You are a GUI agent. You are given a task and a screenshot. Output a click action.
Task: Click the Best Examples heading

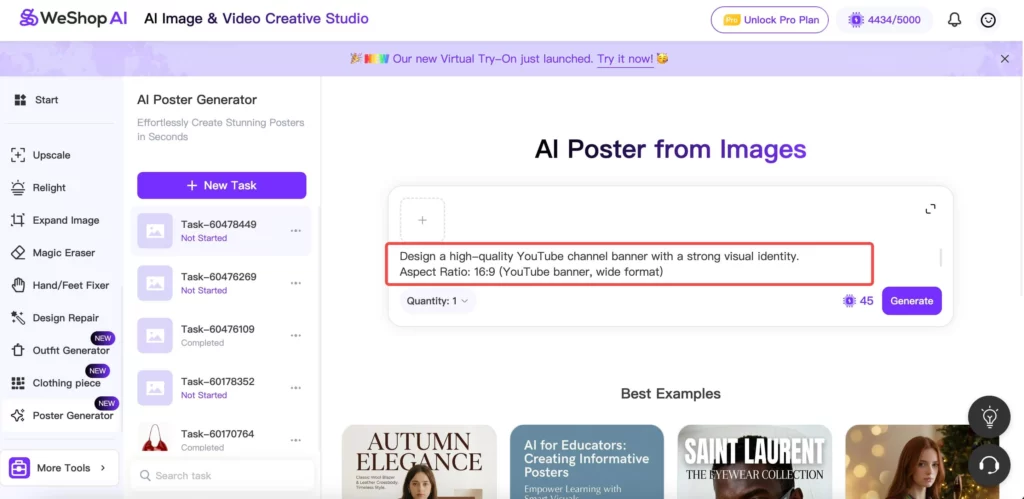click(671, 394)
